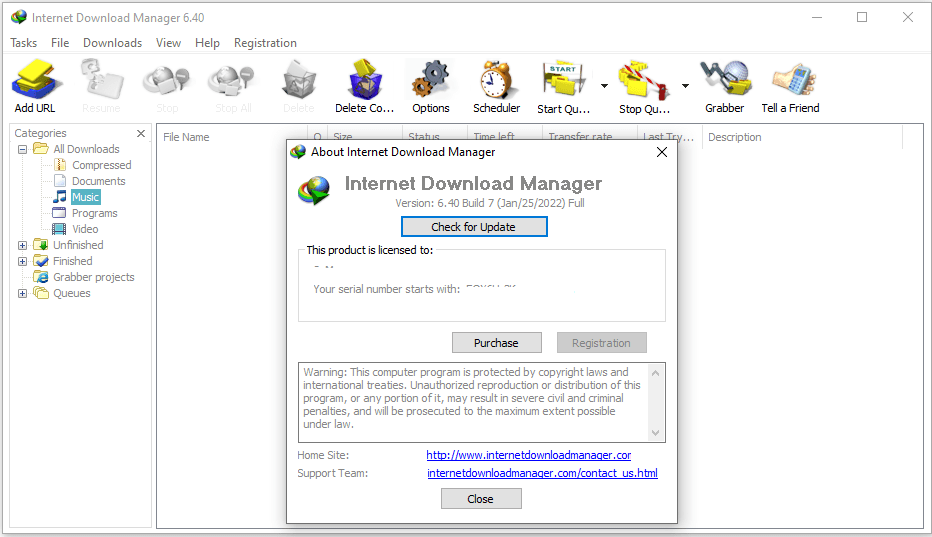Click the All Downloads folder icon
Image resolution: width=932 pixels, height=537 pixels.
coord(41,149)
